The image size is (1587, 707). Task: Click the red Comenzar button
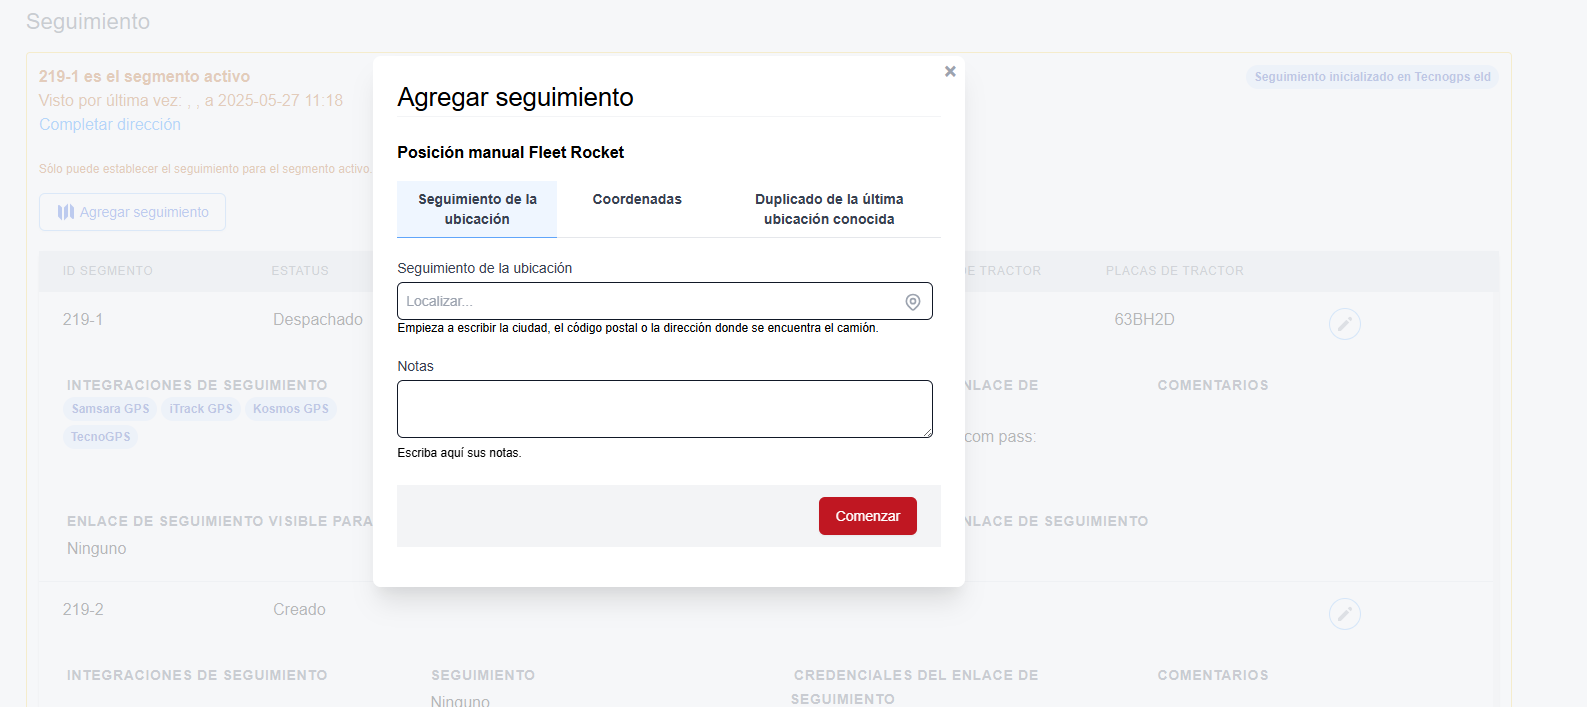coord(868,516)
